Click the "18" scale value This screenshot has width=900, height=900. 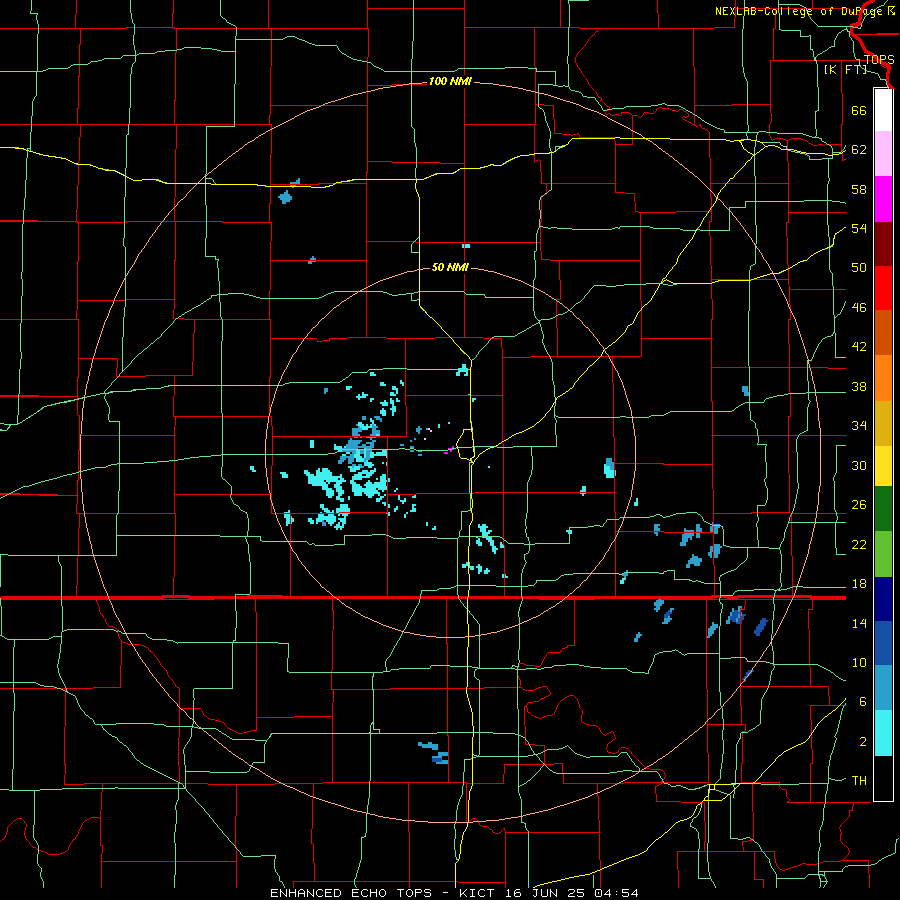click(859, 584)
